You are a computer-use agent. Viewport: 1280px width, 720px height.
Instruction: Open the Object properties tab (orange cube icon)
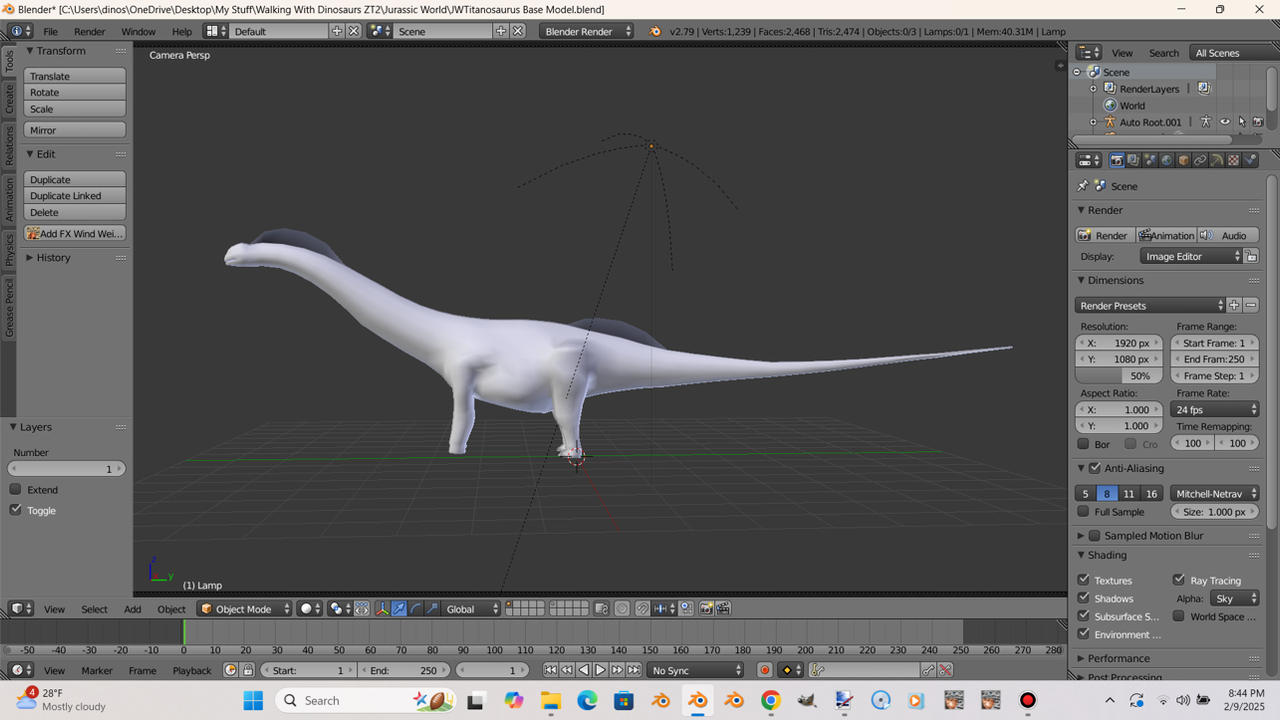click(x=1183, y=159)
